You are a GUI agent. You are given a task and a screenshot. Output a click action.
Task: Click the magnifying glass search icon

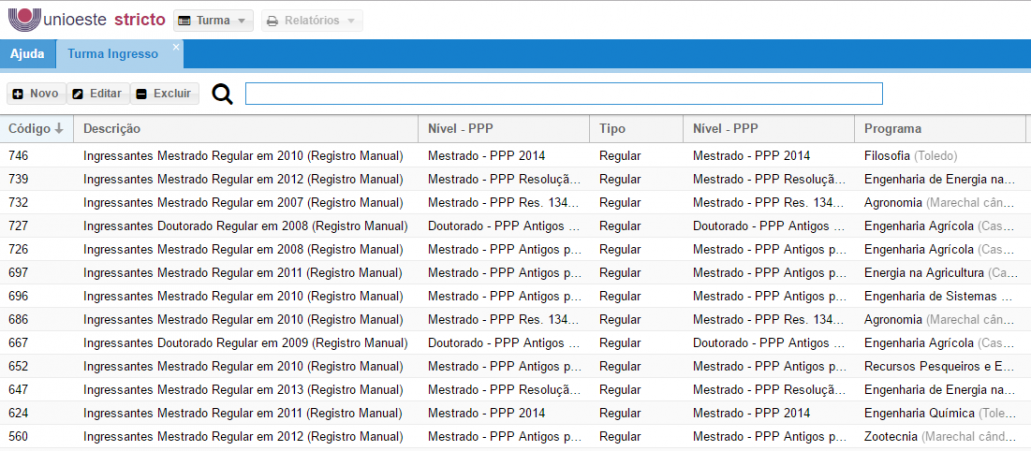click(222, 94)
